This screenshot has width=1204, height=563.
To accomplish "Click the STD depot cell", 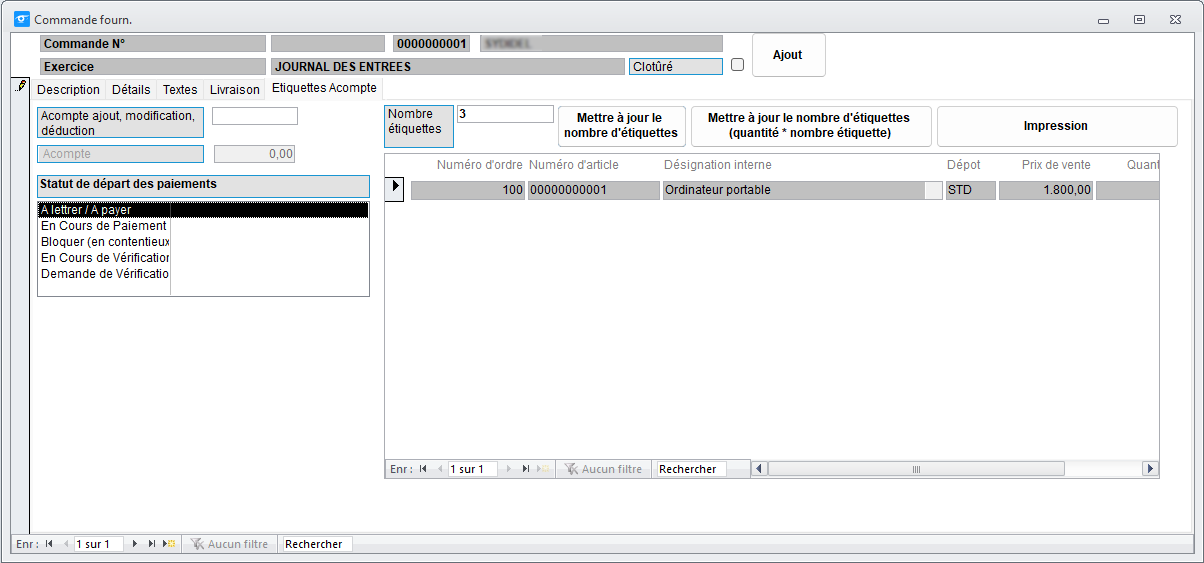I will click(x=970, y=190).
